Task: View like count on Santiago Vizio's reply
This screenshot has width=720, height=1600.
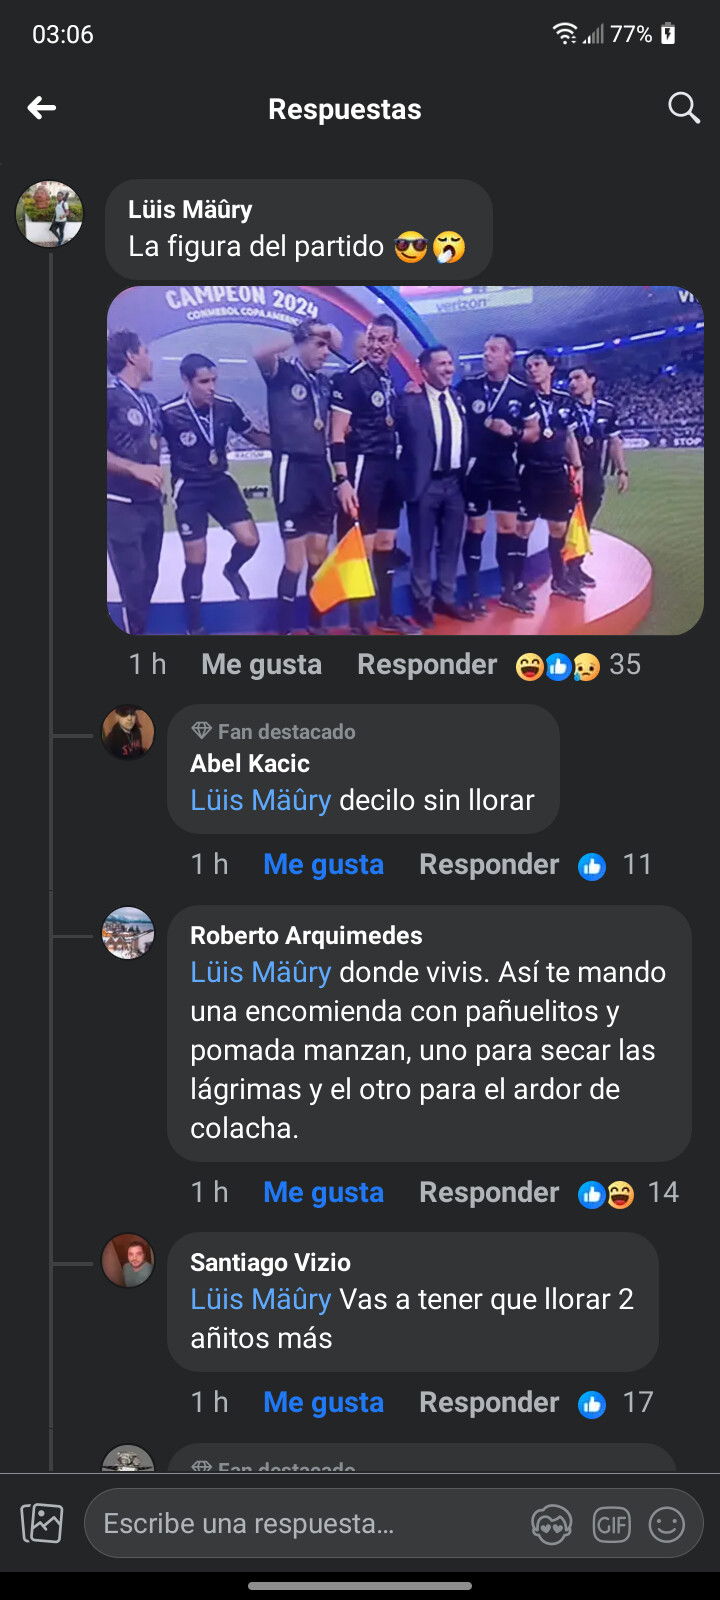Action: (615, 1403)
